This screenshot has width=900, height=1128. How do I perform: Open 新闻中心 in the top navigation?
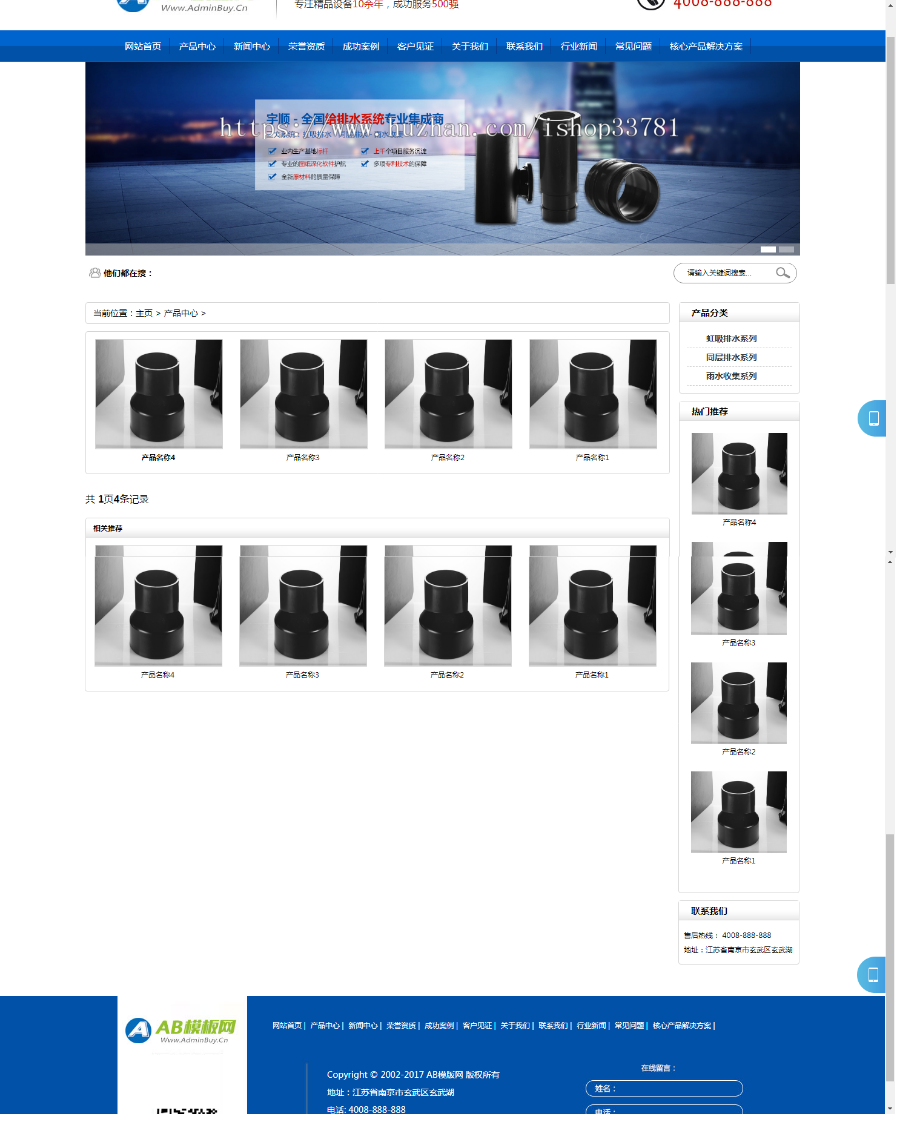[252, 46]
